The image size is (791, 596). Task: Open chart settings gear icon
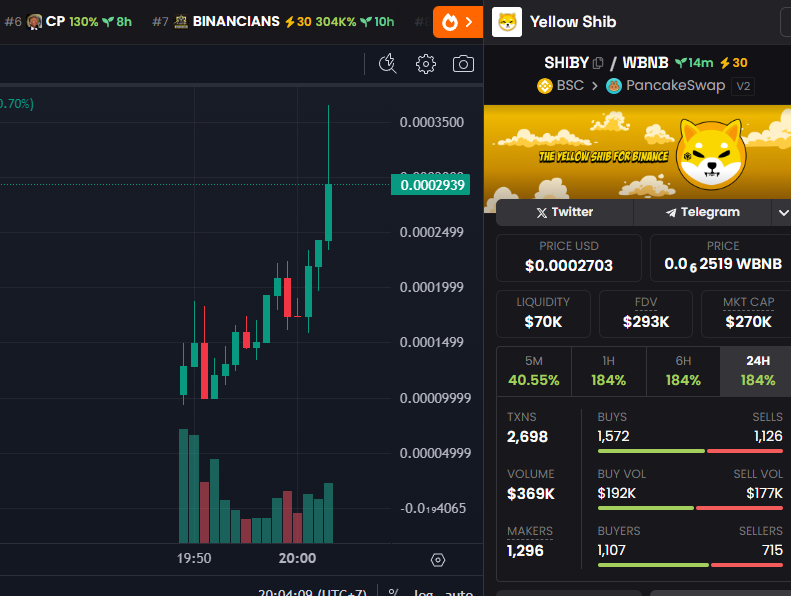pos(426,64)
